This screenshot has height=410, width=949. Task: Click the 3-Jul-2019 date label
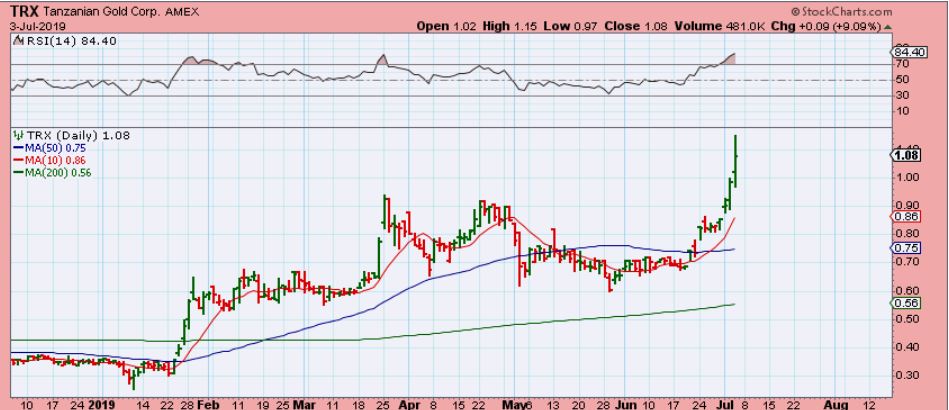point(37,27)
